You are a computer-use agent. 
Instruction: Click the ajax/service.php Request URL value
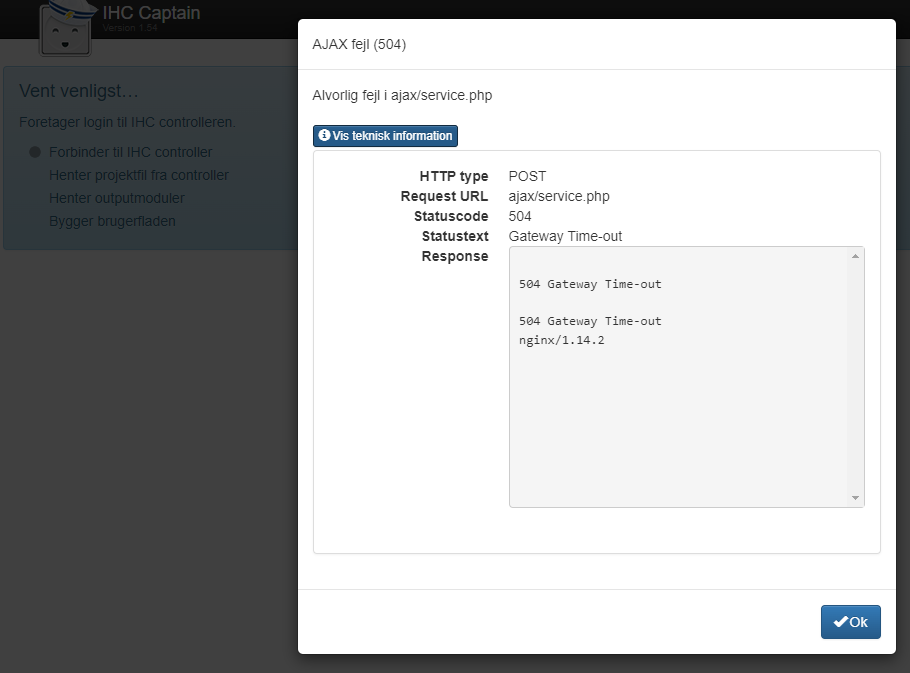tap(559, 196)
